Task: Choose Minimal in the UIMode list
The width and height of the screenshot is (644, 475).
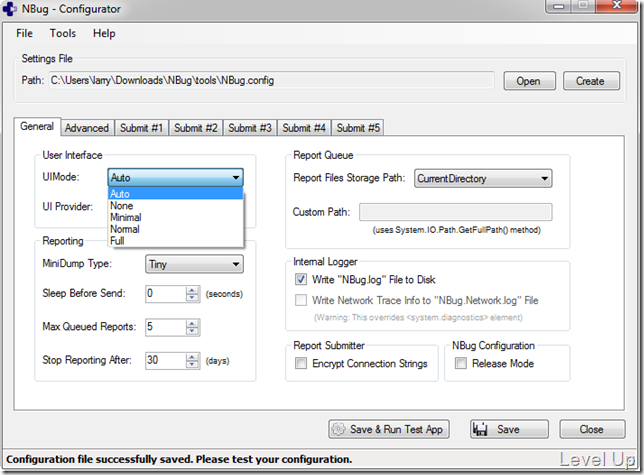Action: [176, 217]
